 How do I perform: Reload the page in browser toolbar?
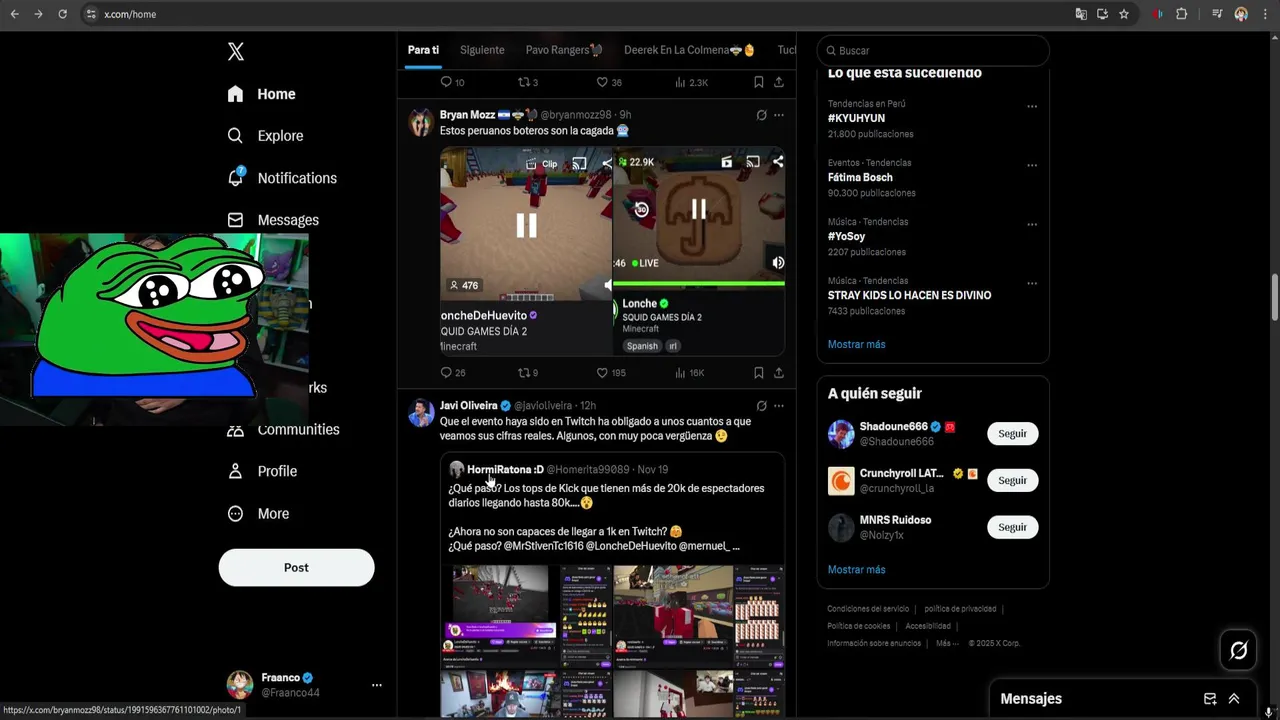(x=62, y=14)
